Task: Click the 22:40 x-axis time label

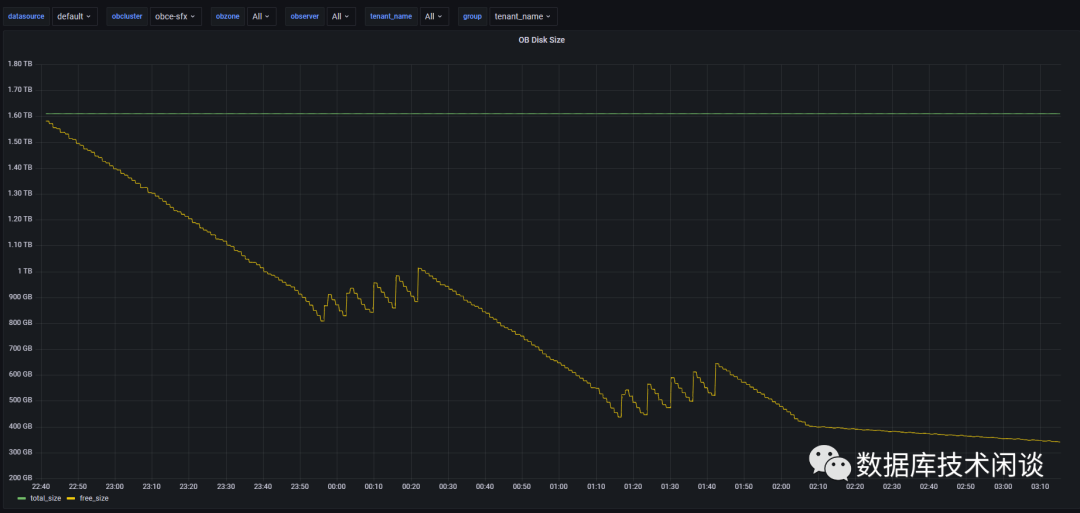Action: pyautogui.click(x=41, y=486)
